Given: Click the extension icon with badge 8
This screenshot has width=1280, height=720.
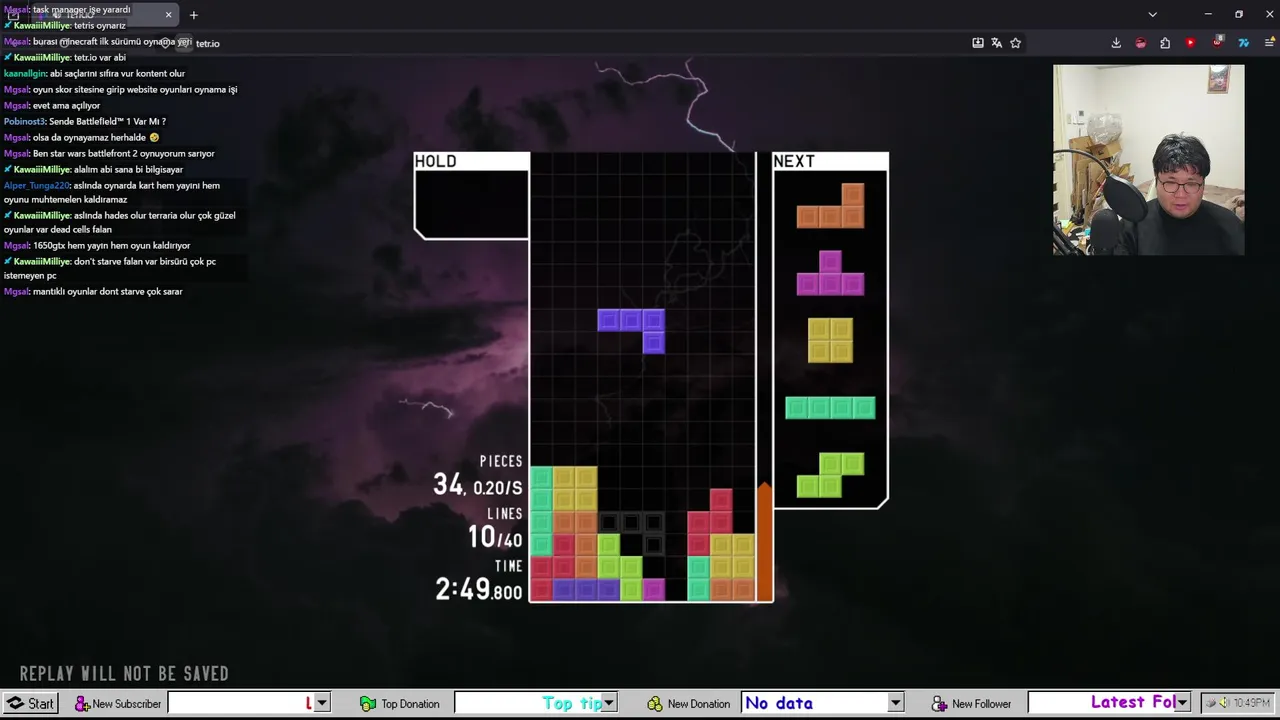Looking at the screenshot, I should pyautogui.click(x=1217, y=43).
